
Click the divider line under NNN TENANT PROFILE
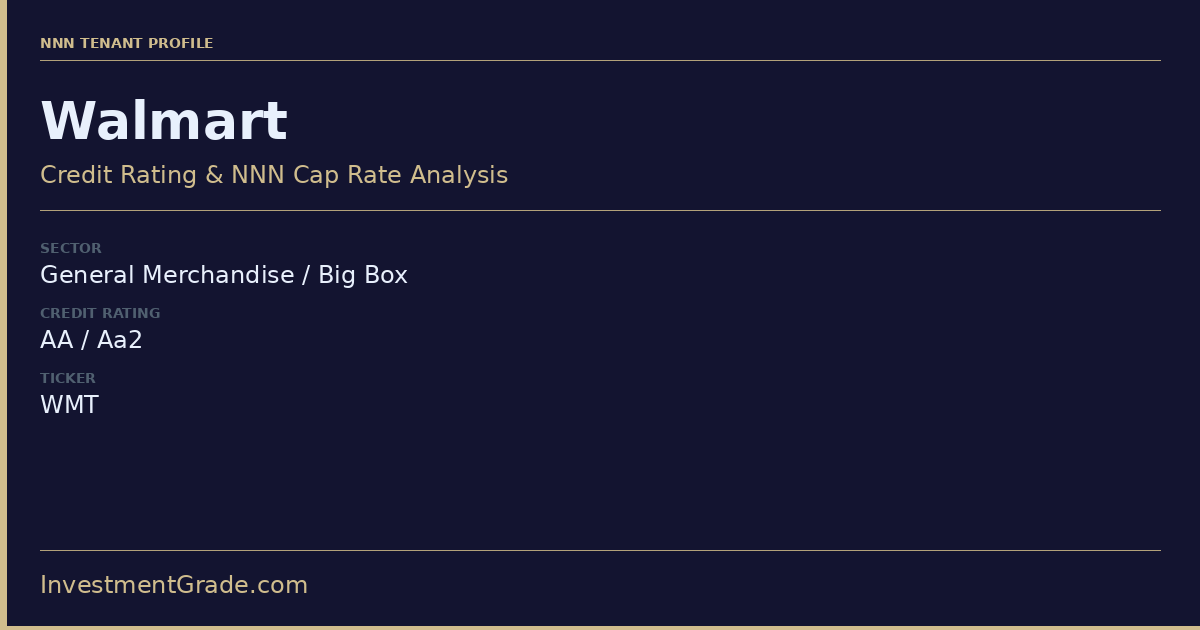pyautogui.click(x=600, y=61)
